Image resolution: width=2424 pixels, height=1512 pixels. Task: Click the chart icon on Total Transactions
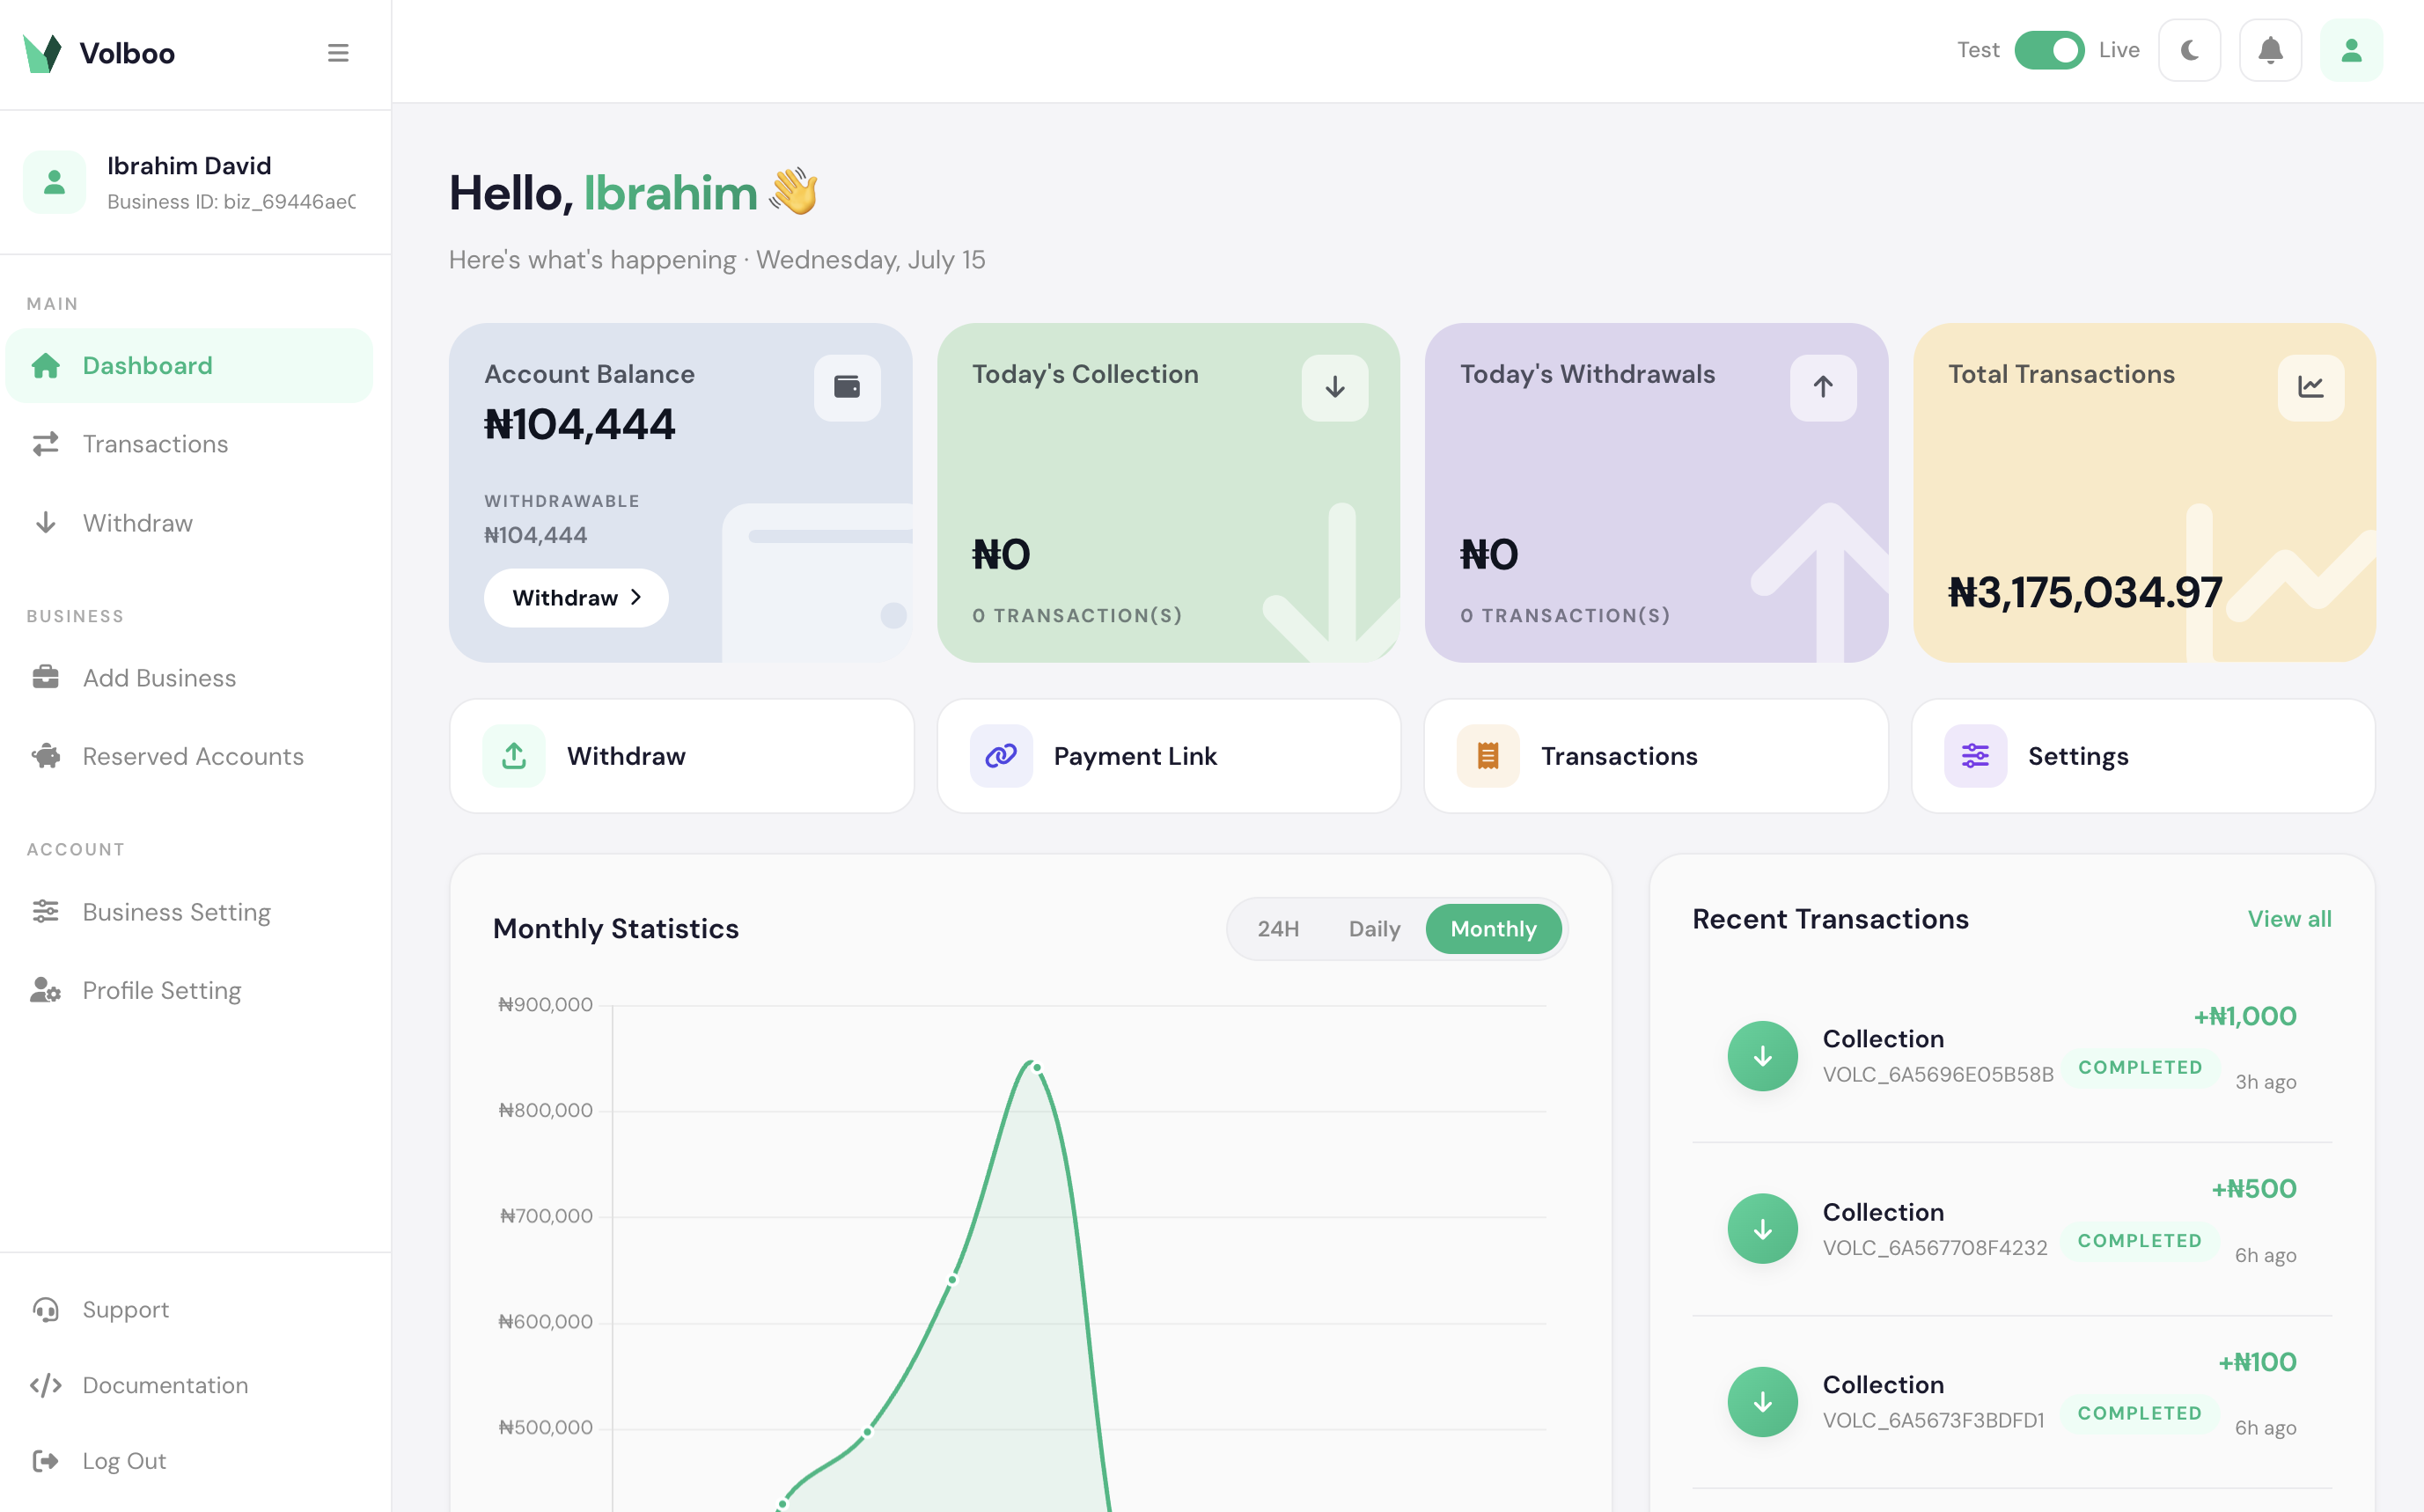2311,387
